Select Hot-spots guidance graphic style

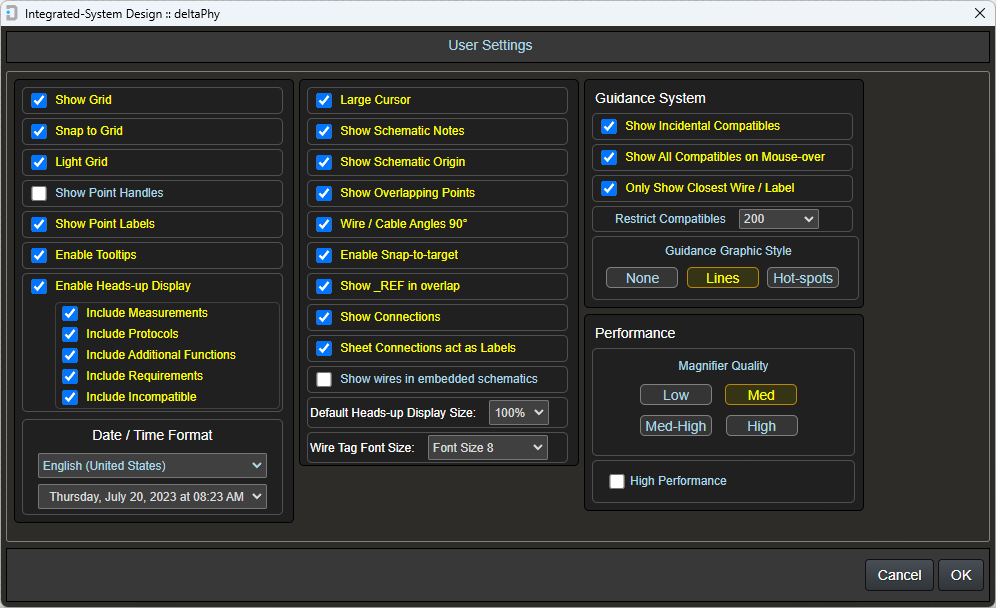tap(803, 278)
